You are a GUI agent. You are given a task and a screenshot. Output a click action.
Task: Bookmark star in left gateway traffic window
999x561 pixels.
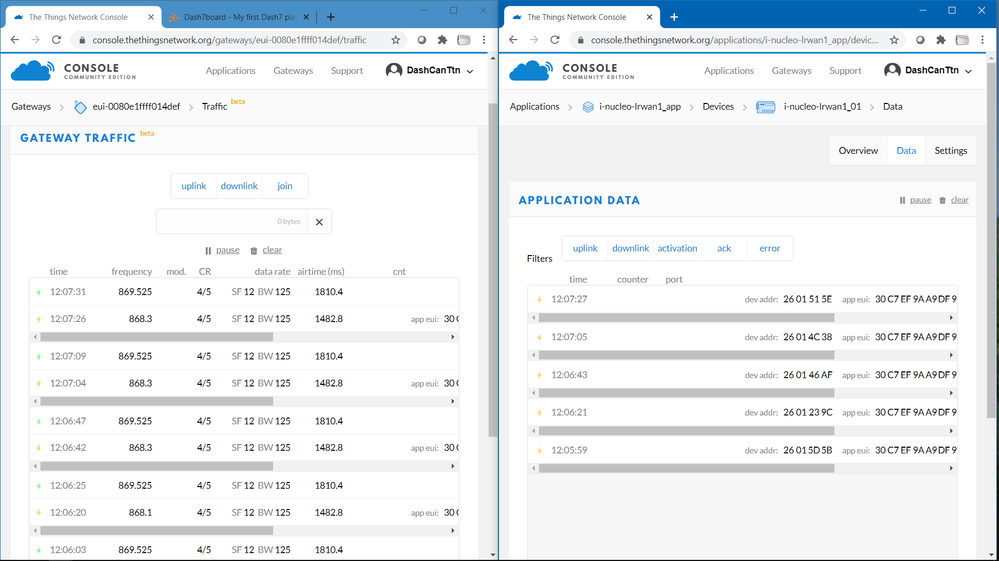396,39
